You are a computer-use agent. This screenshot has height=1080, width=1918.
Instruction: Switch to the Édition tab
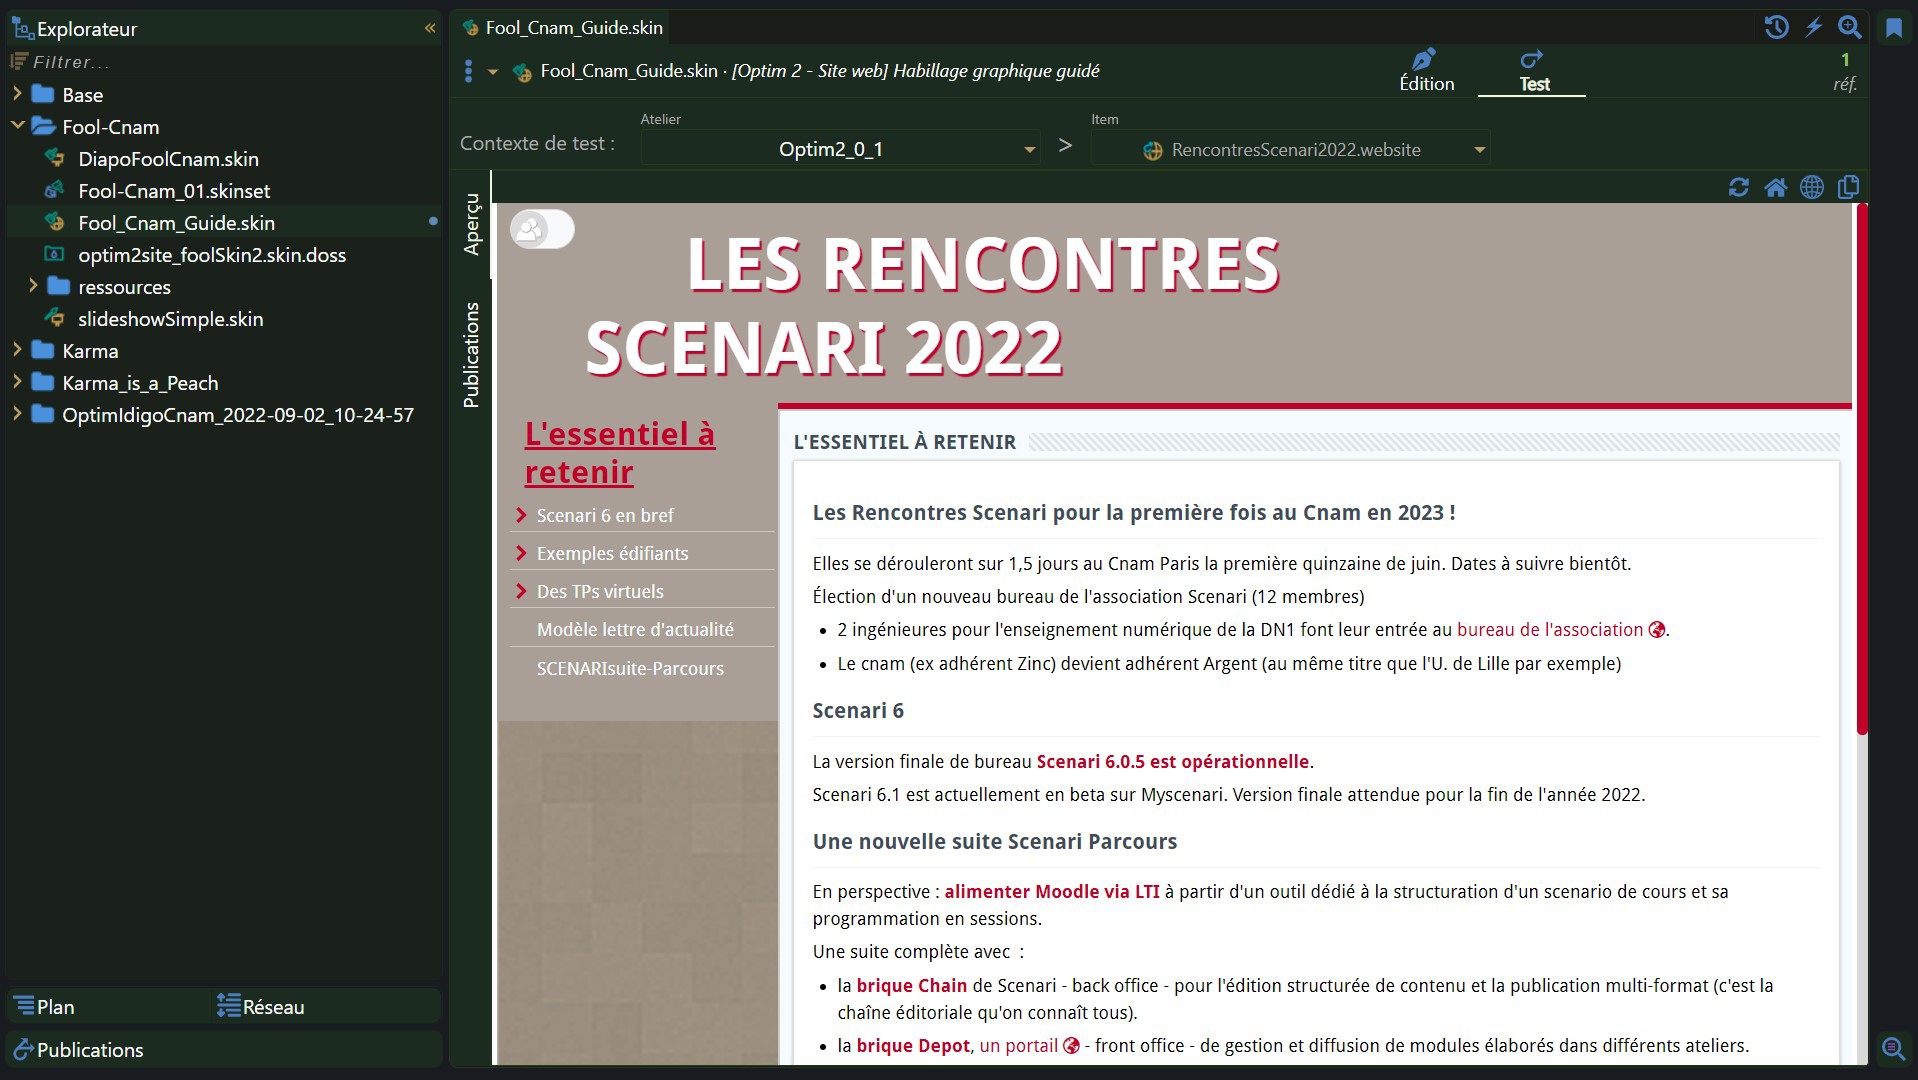(x=1426, y=71)
